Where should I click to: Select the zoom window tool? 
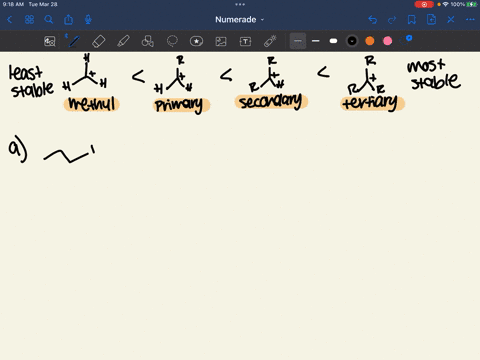50,41
